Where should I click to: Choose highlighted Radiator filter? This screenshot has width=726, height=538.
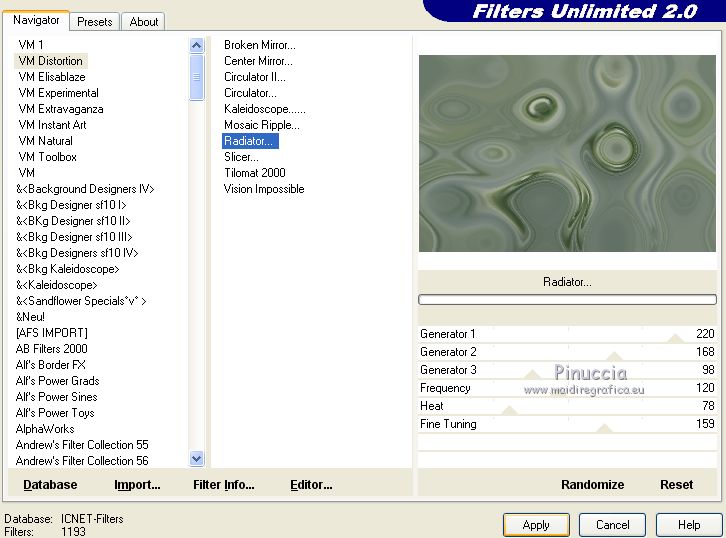coord(250,141)
